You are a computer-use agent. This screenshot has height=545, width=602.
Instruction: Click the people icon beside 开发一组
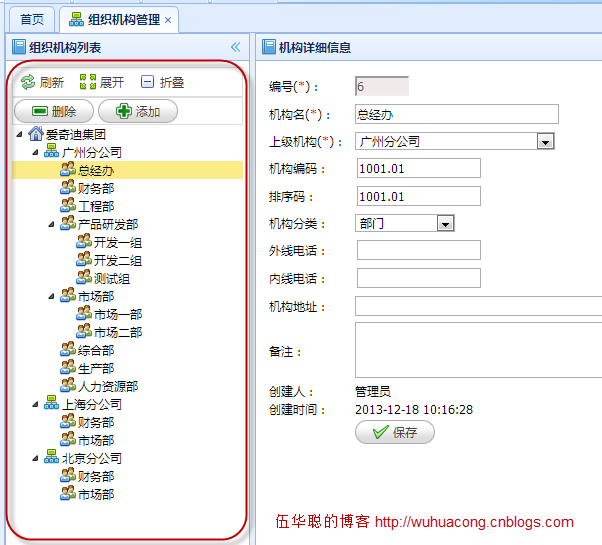pos(84,241)
